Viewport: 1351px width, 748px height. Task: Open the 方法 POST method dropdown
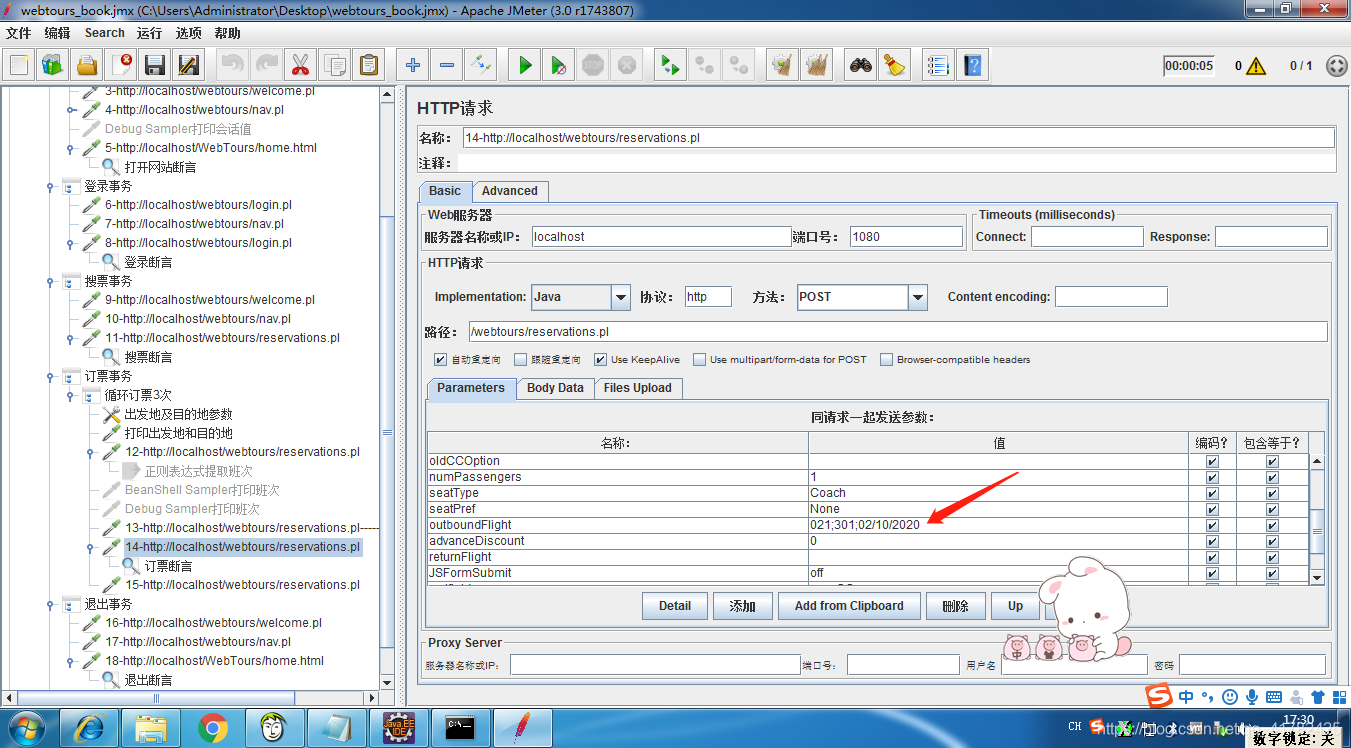[918, 297]
